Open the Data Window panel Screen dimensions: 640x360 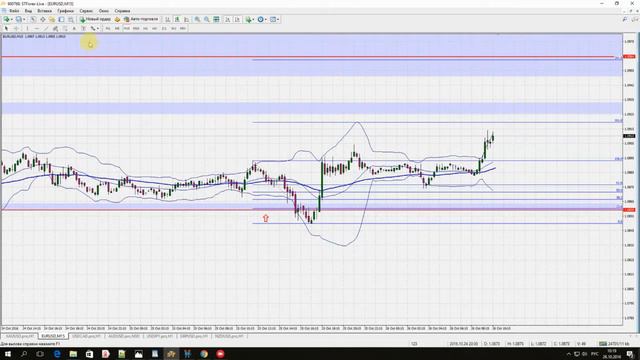[42, 19]
